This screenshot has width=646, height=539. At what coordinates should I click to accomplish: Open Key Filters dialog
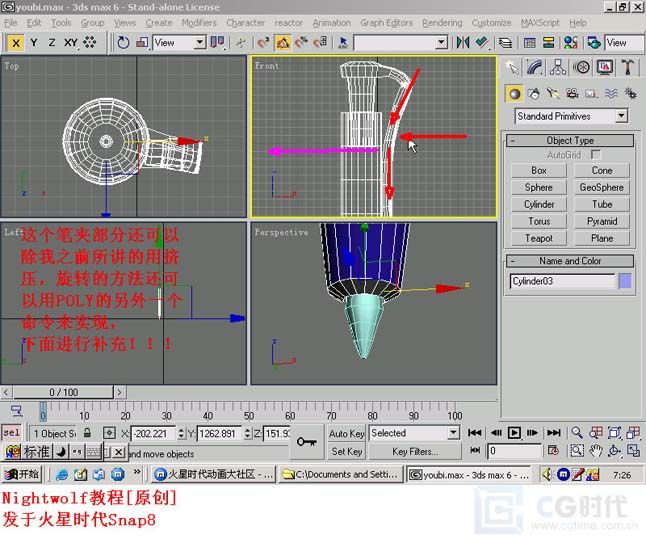(415, 452)
